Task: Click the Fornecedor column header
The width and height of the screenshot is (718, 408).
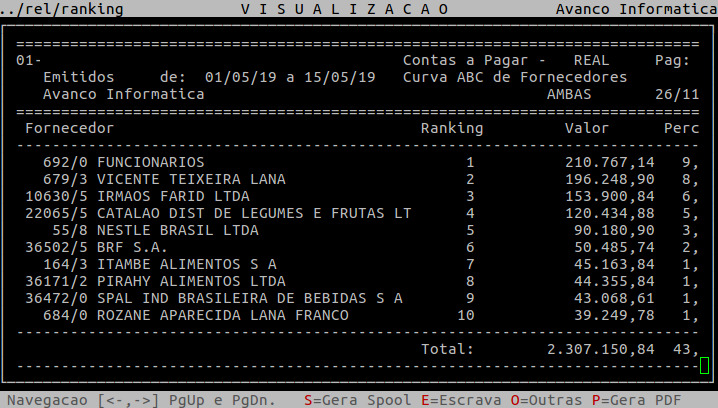Action: 69,128
